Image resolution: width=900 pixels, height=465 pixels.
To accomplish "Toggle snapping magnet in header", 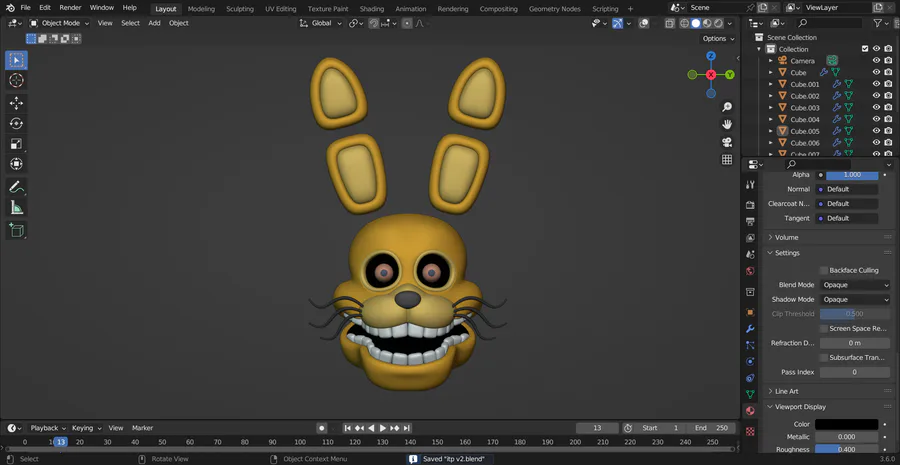I will 374,24.
